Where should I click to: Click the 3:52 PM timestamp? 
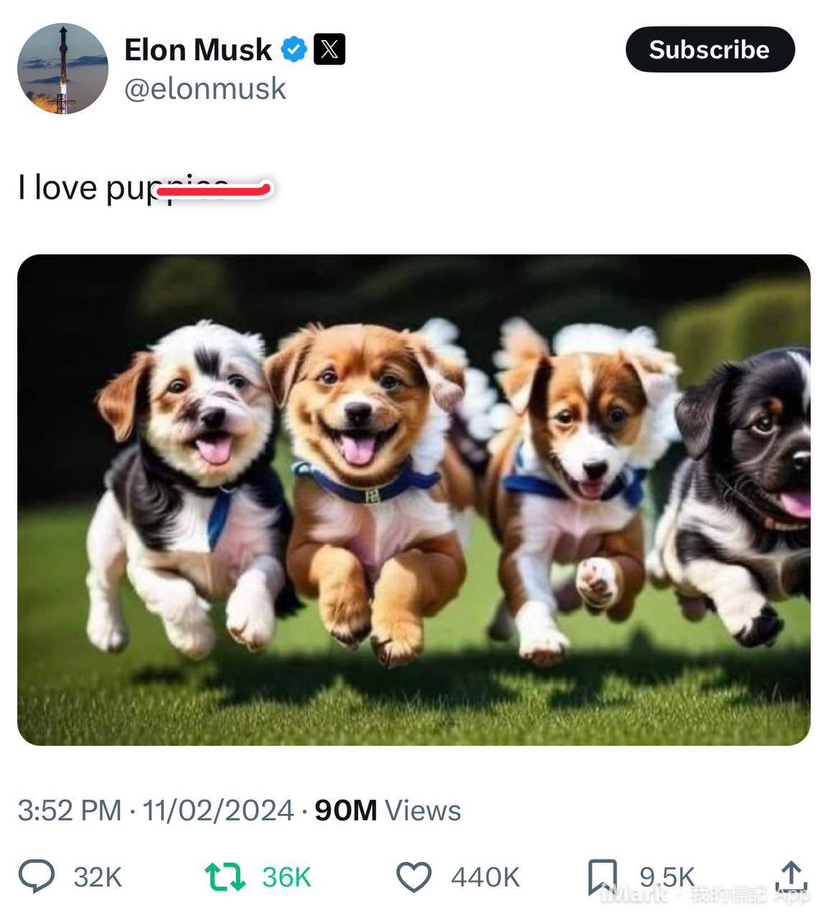point(69,811)
